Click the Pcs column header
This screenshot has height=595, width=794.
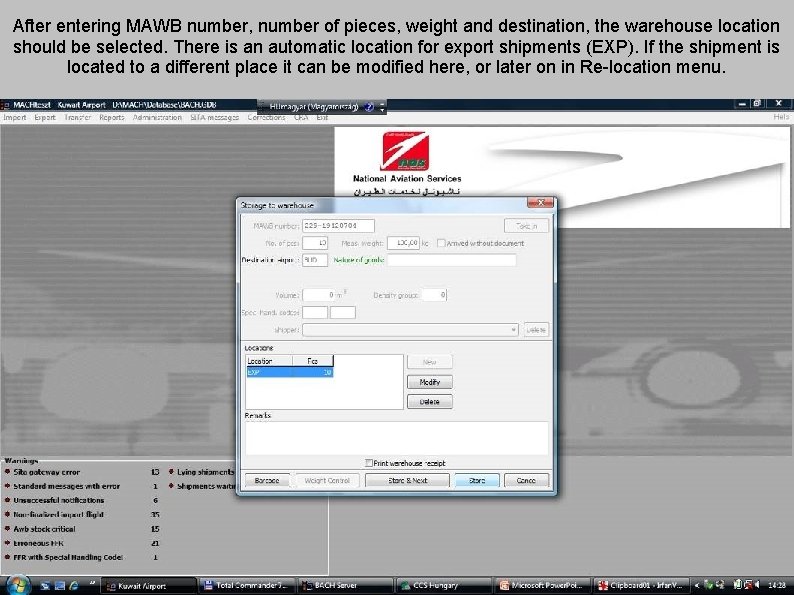[x=312, y=361]
